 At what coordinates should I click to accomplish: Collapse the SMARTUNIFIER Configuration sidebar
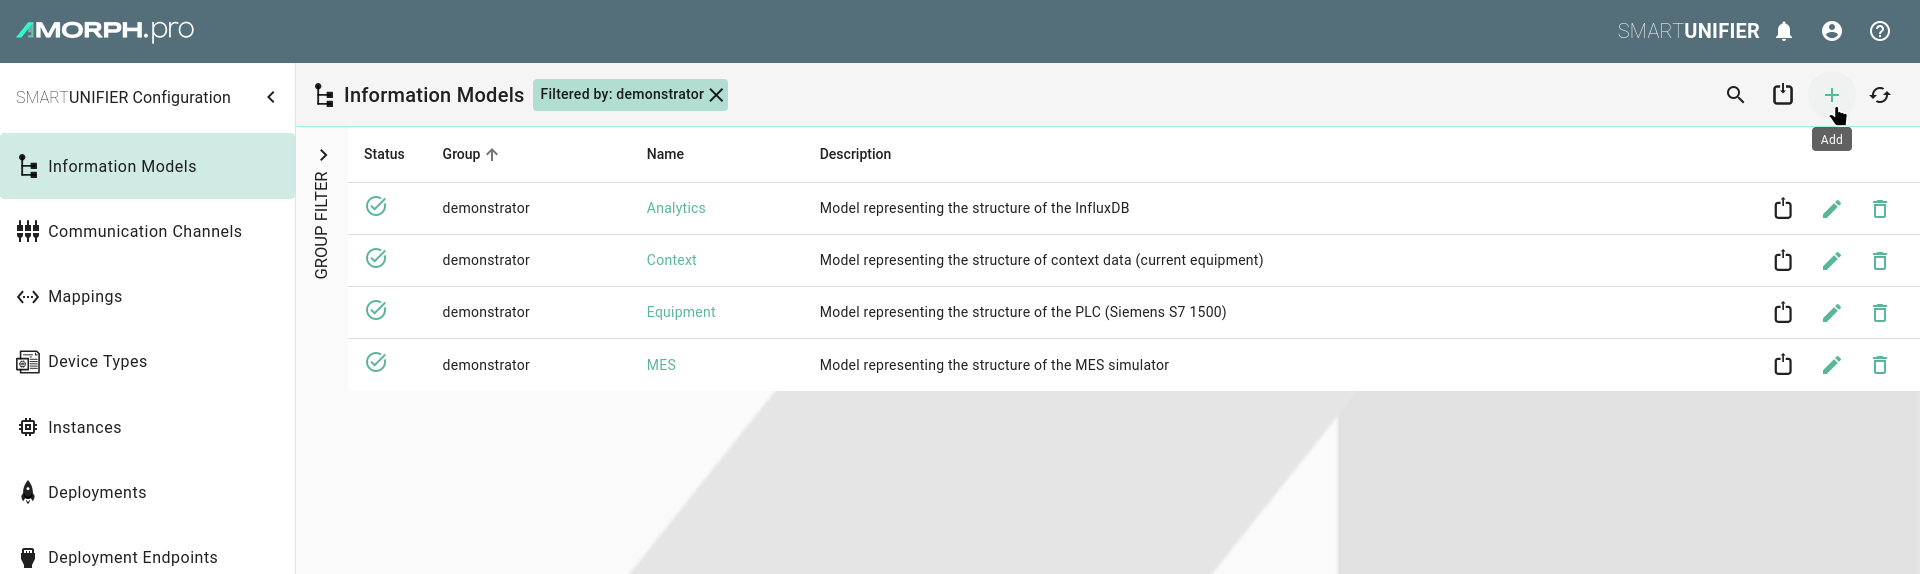pos(271,97)
